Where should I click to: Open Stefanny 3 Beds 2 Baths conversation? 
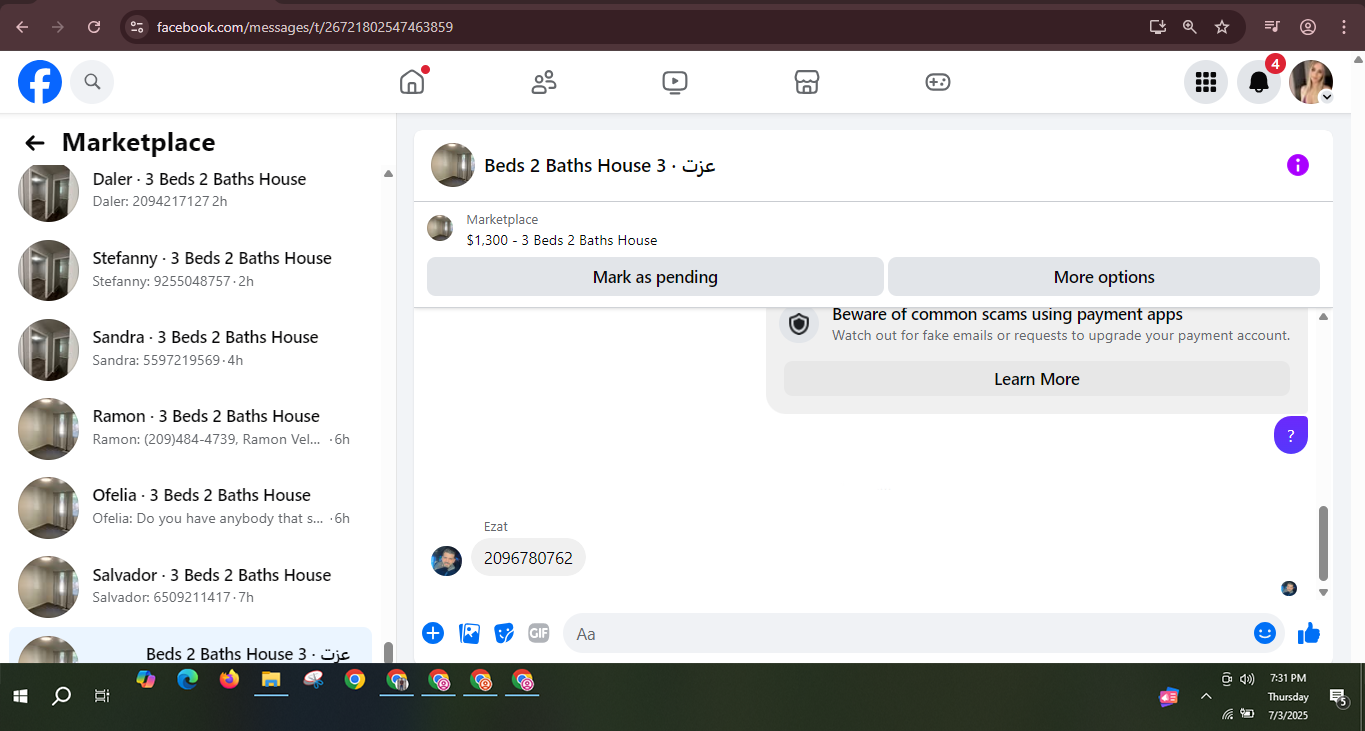[190, 270]
